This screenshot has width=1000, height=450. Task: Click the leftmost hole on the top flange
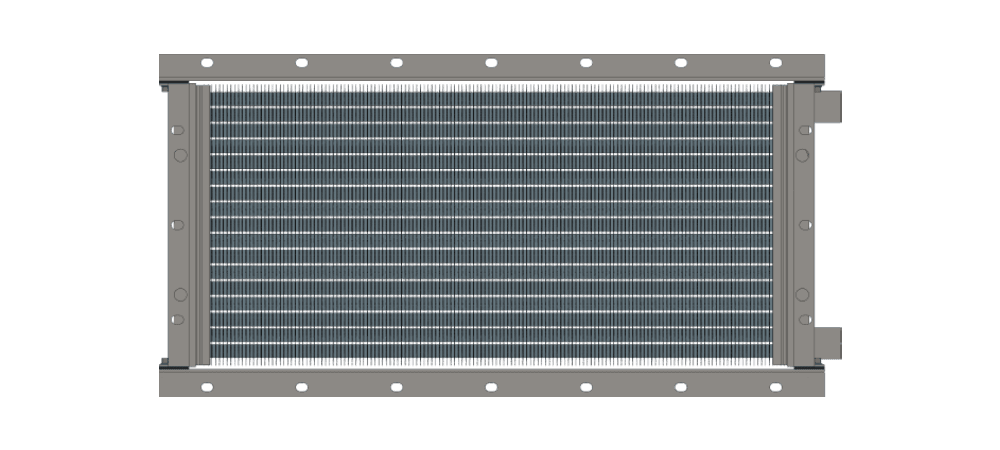tap(207, 62)
